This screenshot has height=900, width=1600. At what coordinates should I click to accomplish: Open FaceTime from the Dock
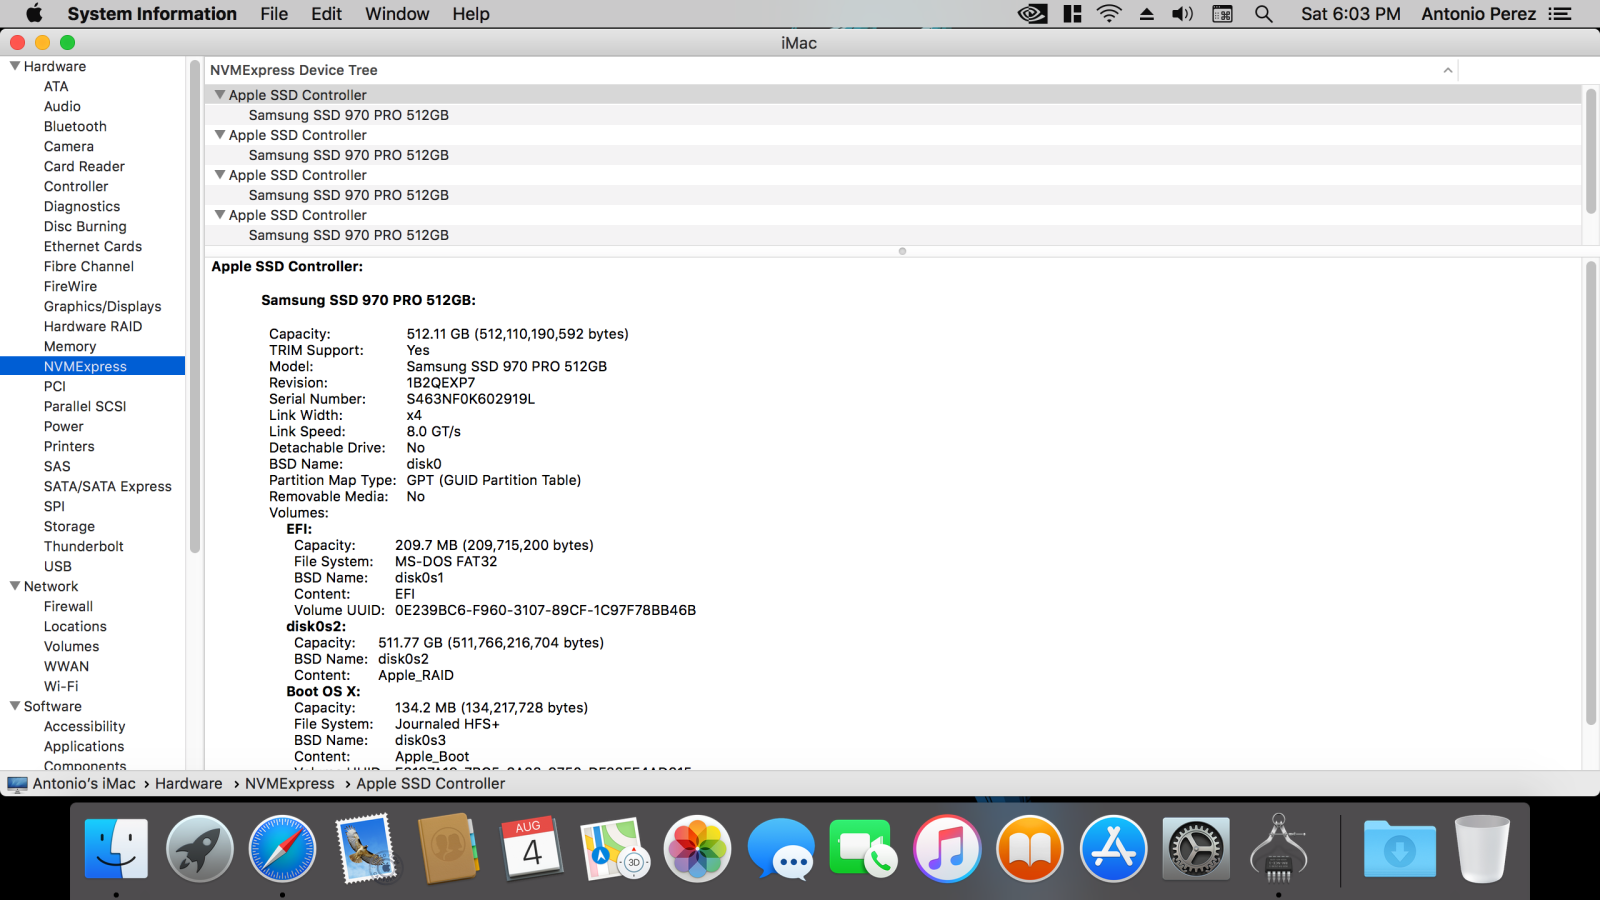[863, 849]
